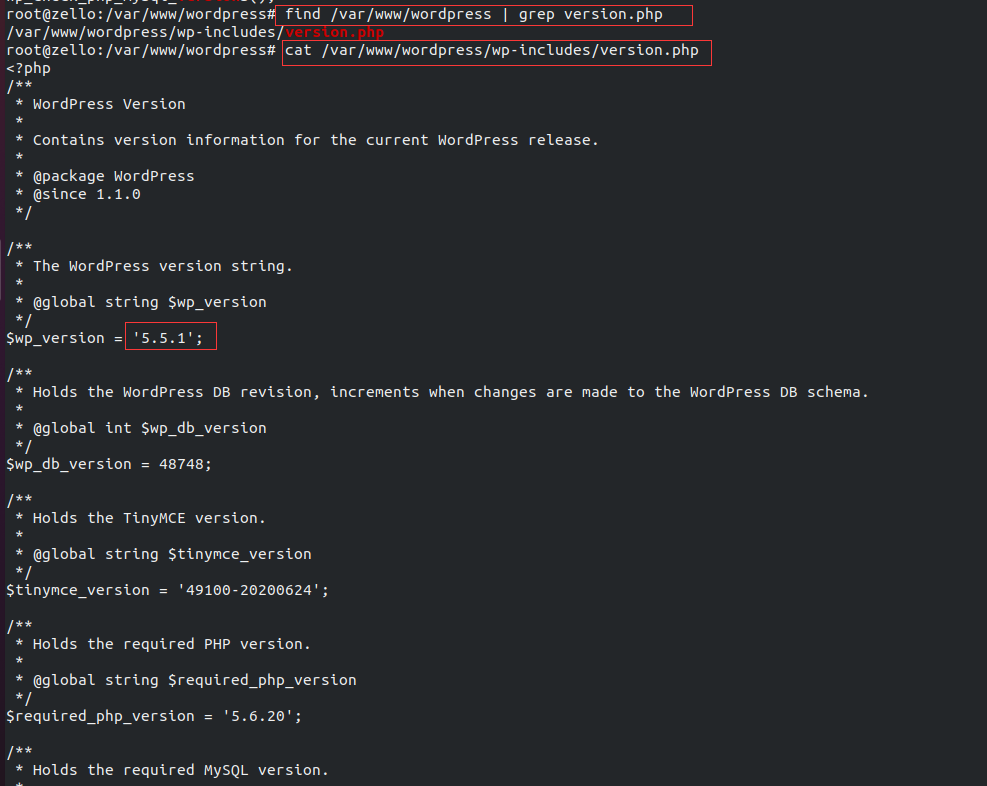Screen dimensions: 987x786
Task: Click the $tinymce_version assignment line
Action: tap(167, 590)
